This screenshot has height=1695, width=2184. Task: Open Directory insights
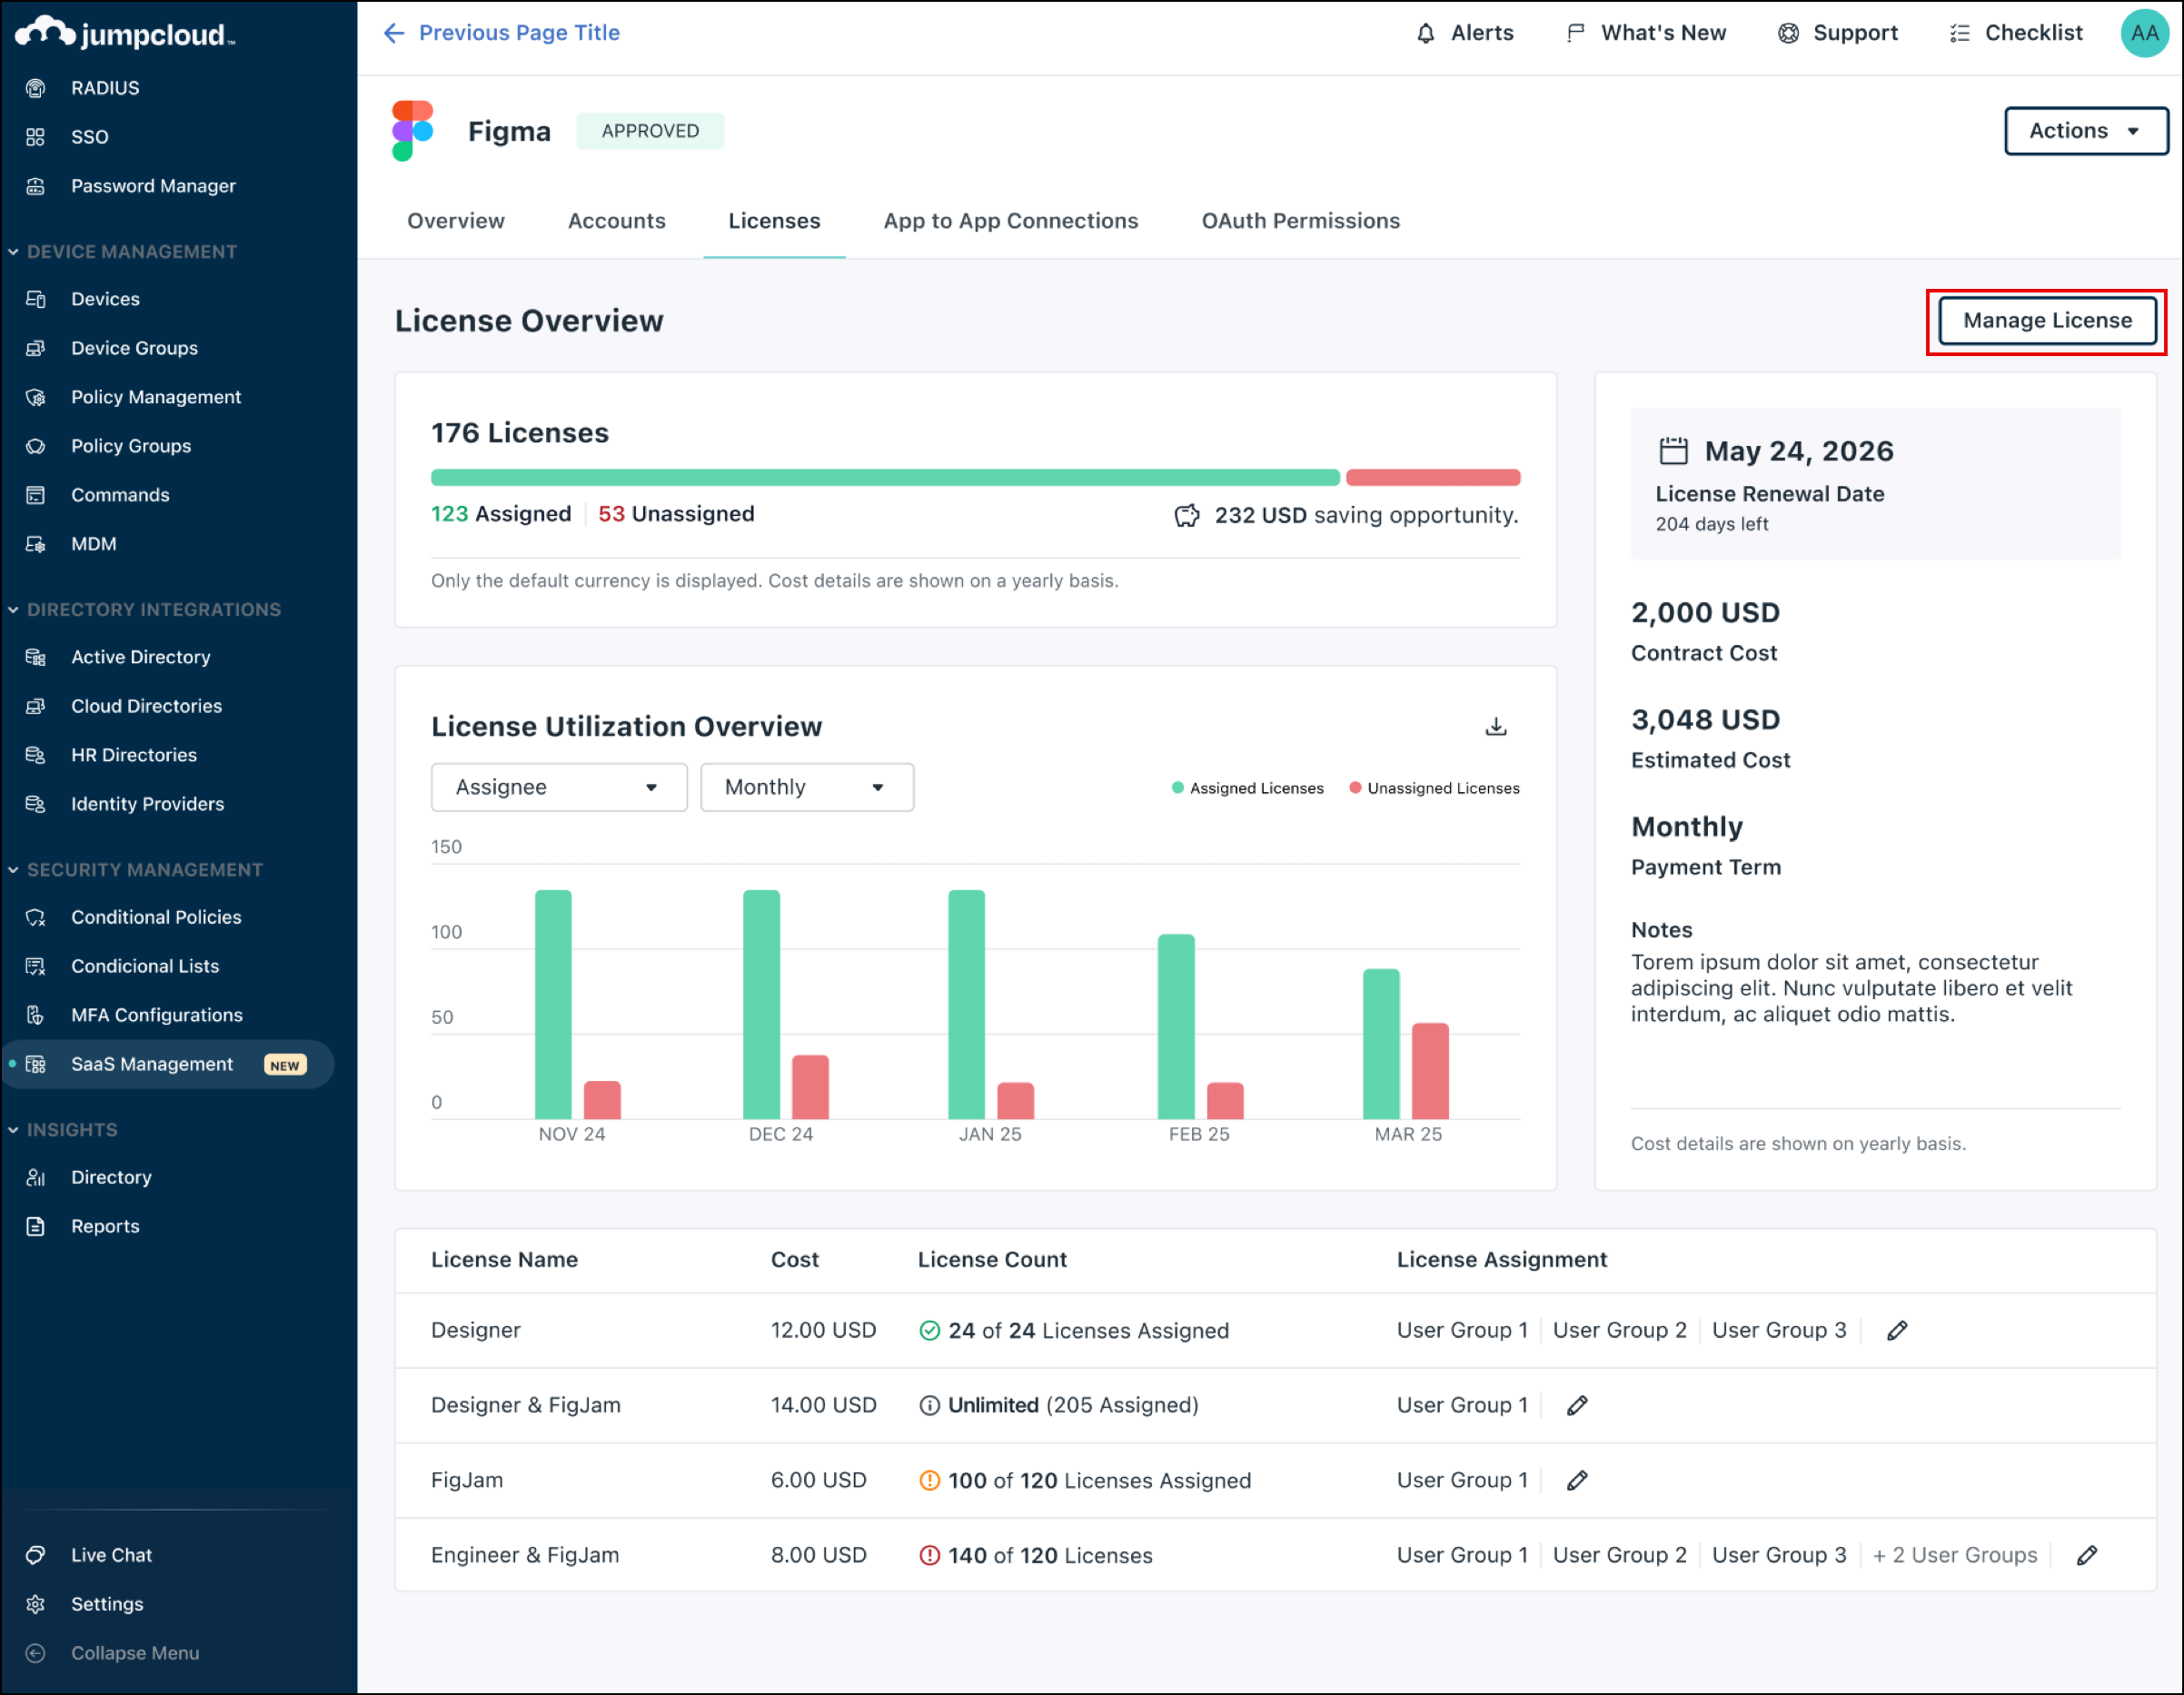(111, 1177)
